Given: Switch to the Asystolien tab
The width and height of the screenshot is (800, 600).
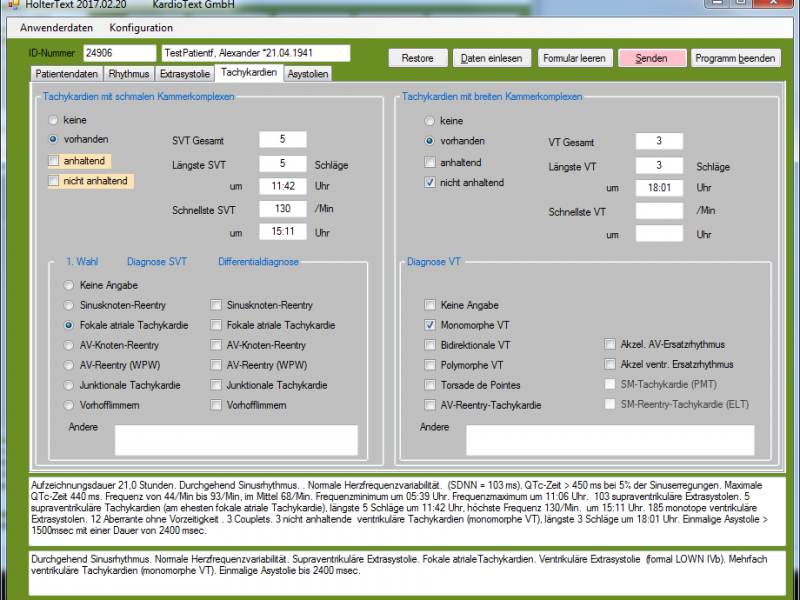Looking at the screenshot, I should [308, 74].
